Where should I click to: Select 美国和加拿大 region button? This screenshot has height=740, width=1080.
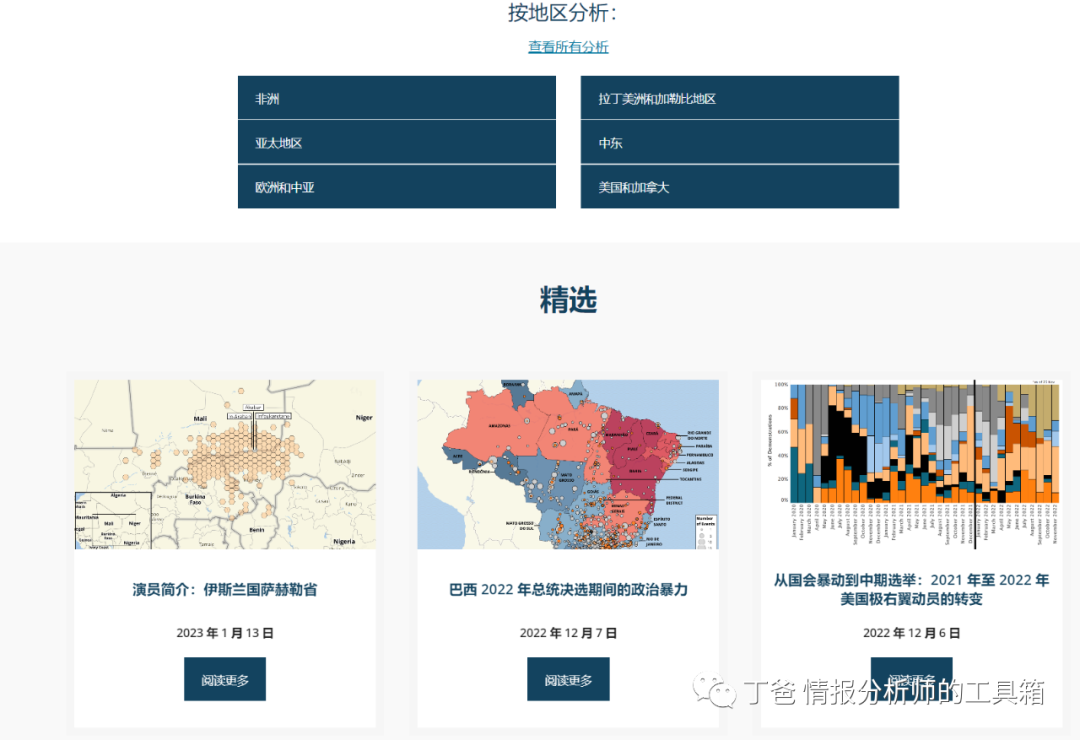[740, 187]
